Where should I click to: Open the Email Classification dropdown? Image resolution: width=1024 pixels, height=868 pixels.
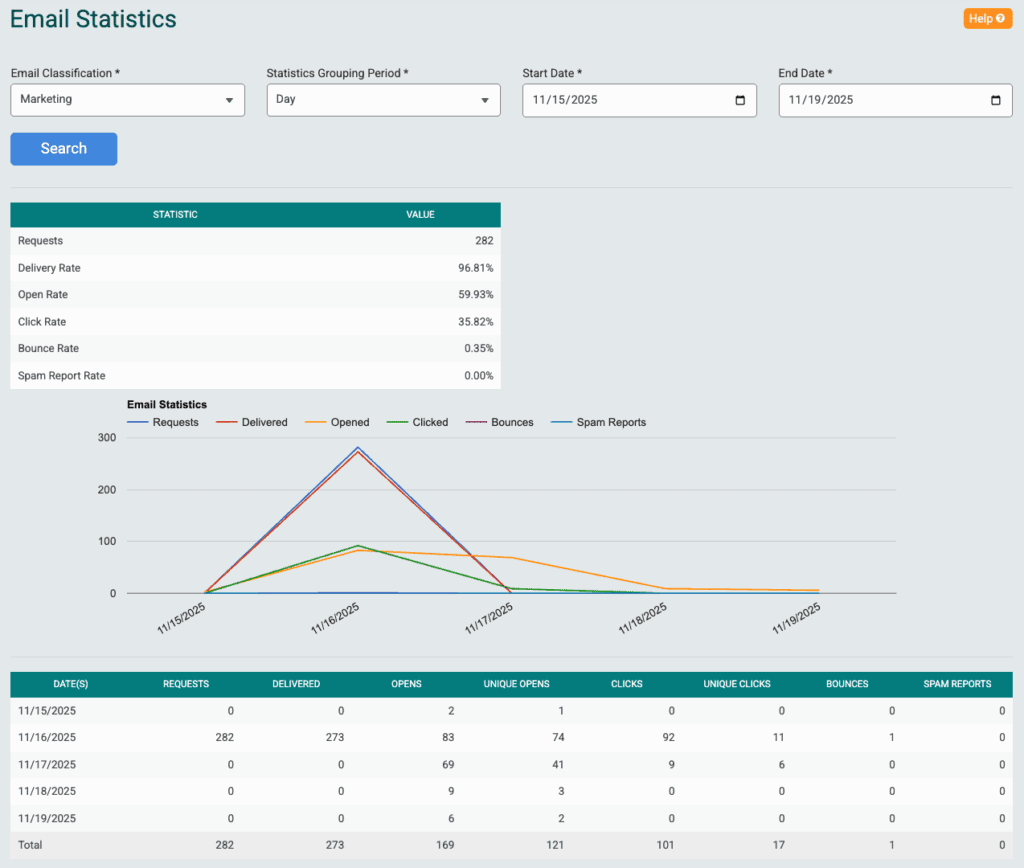click(x=127, y=100)
